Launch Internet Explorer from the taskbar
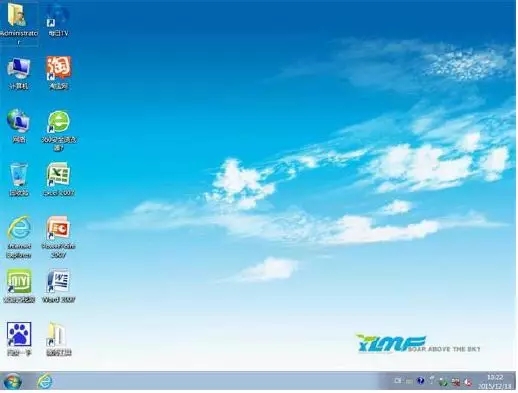This screenshot has height=393, width=518. click(44, 381)
